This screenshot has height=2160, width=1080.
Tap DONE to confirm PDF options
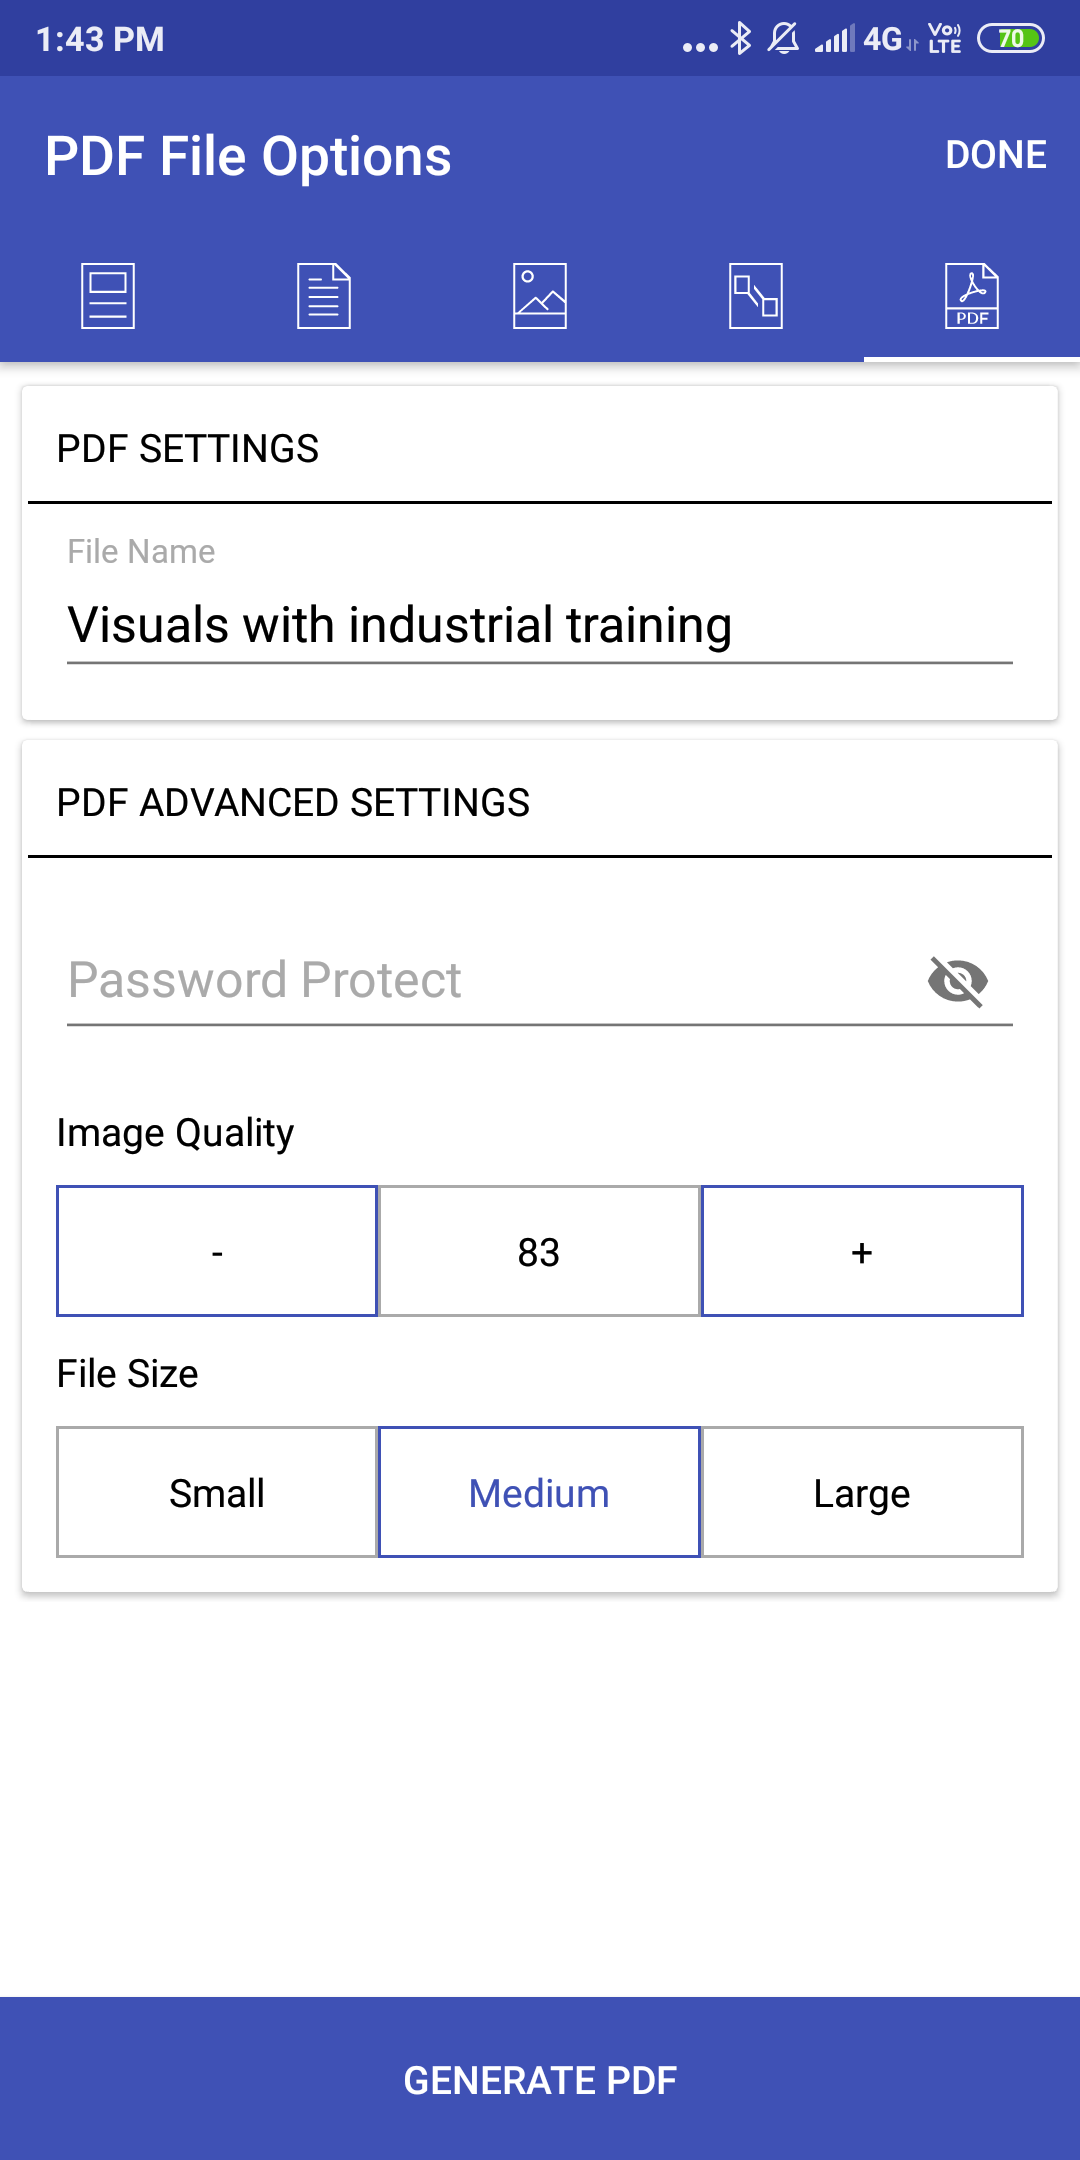(996, 155)
